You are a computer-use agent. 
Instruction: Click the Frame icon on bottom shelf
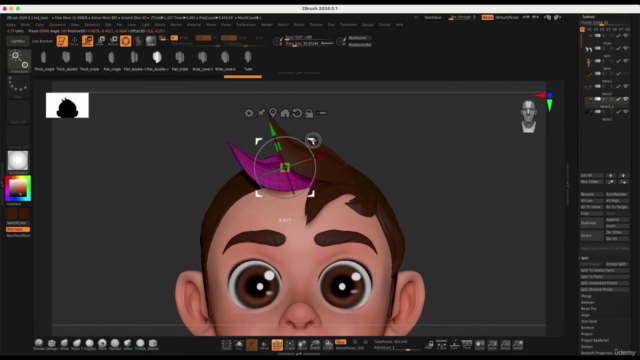pos(290,345)
